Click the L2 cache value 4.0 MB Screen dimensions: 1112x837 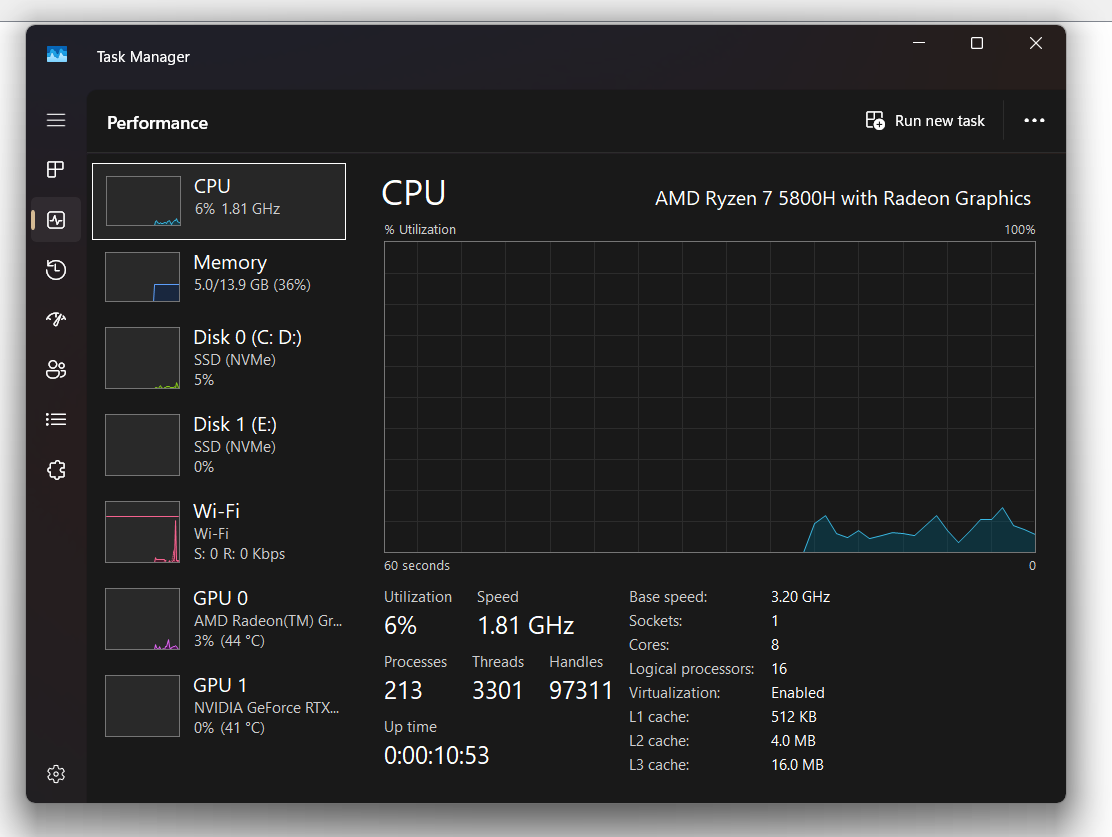794,741
